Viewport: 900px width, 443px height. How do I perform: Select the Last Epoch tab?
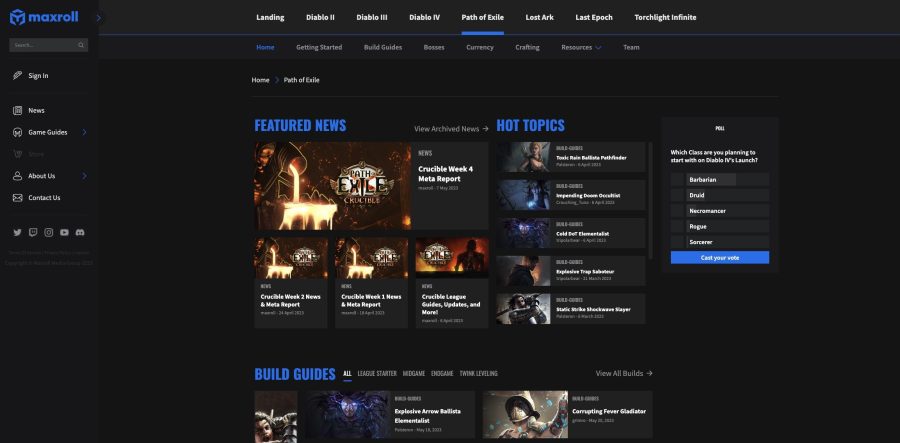594,17
